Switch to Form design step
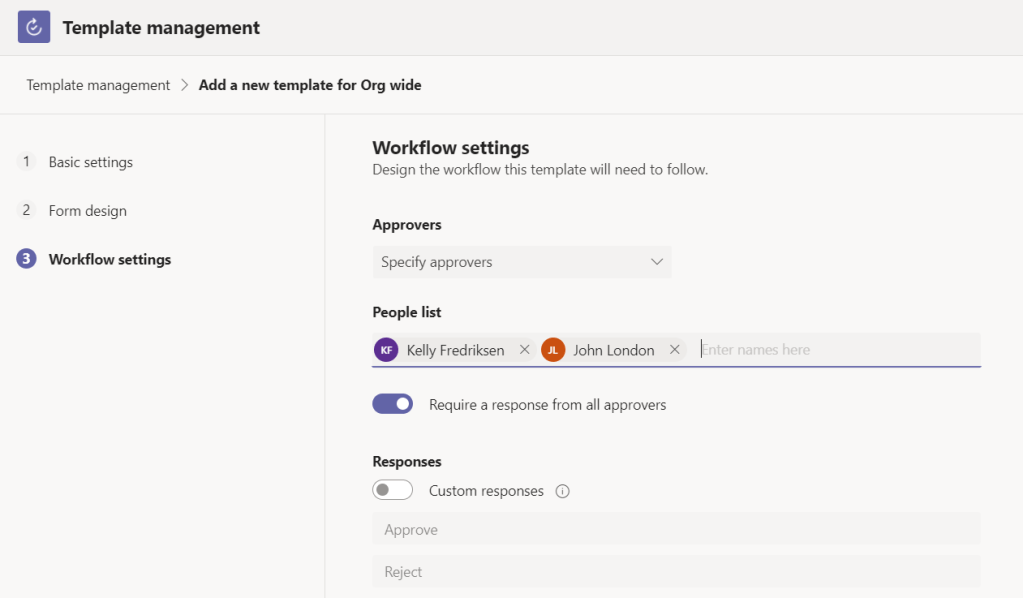 pyautogui.click(x=87, y=211)
